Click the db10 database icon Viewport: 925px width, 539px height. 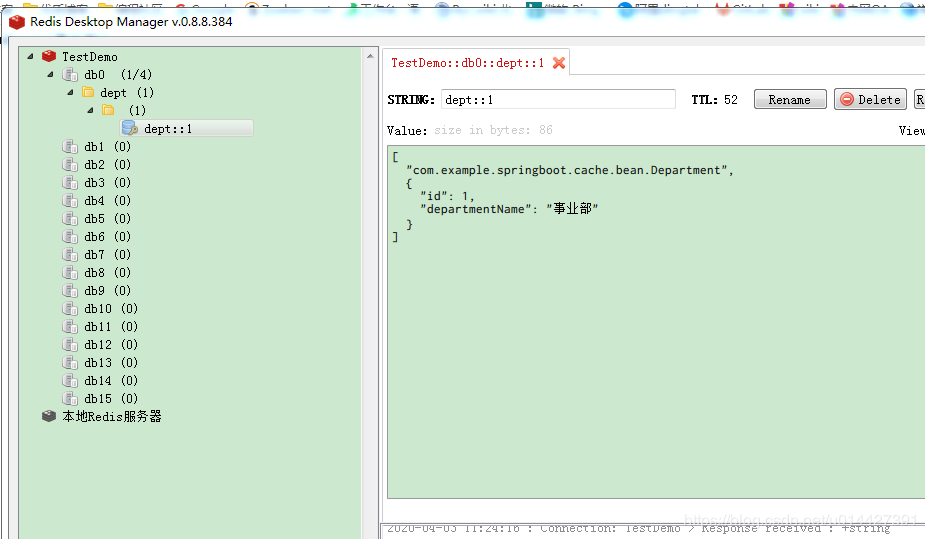pos(70,308)
